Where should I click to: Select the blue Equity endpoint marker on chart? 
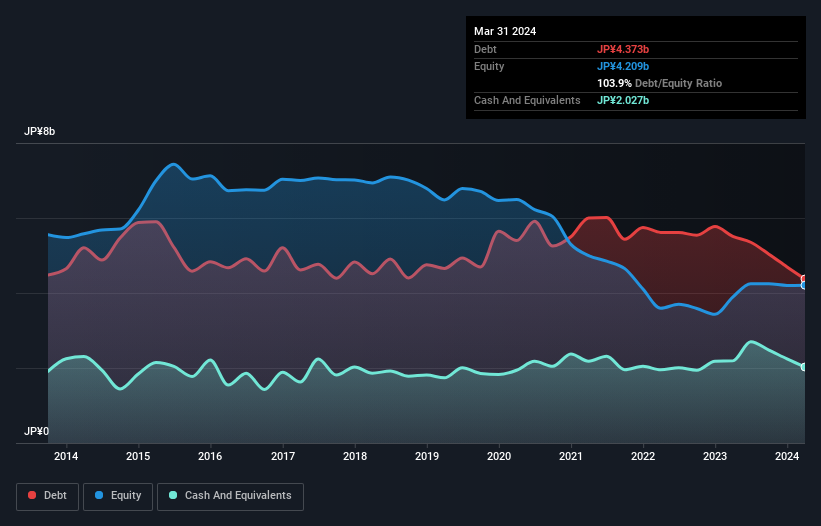[x=804, y=286]
